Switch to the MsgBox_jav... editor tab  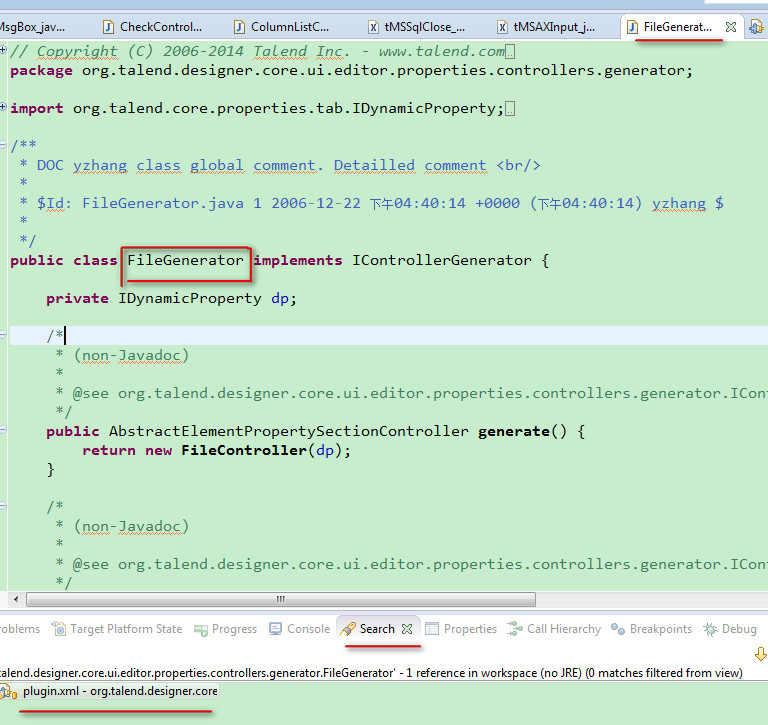tap(32, 27)
